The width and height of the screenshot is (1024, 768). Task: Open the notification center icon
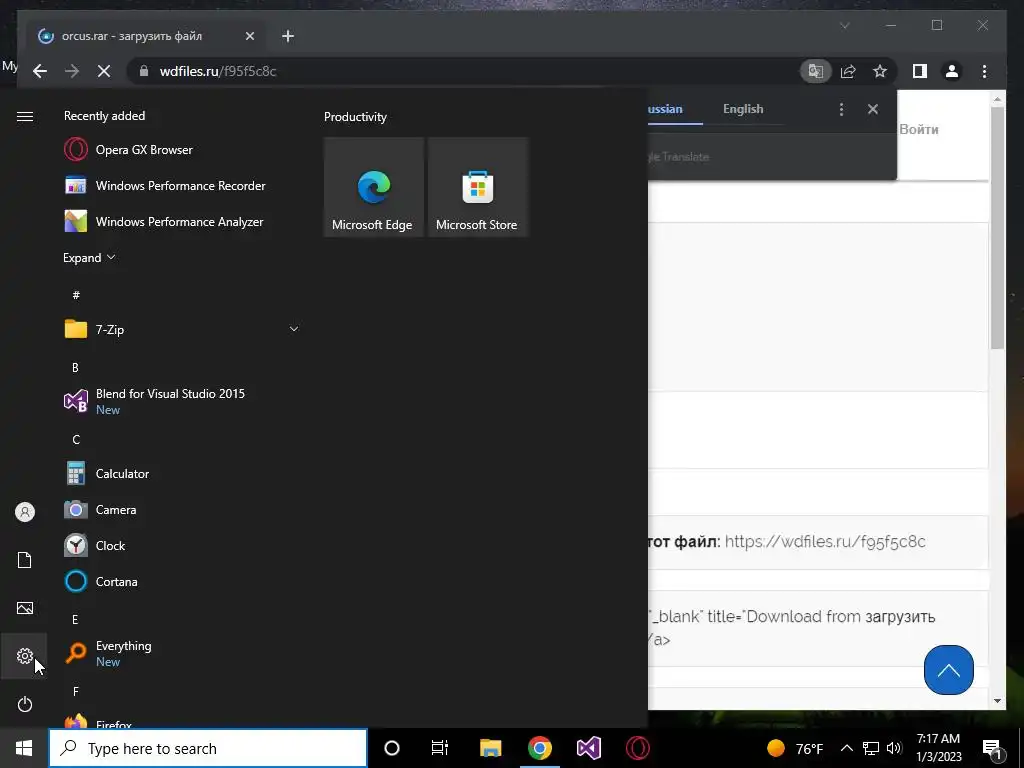point(993,749)
